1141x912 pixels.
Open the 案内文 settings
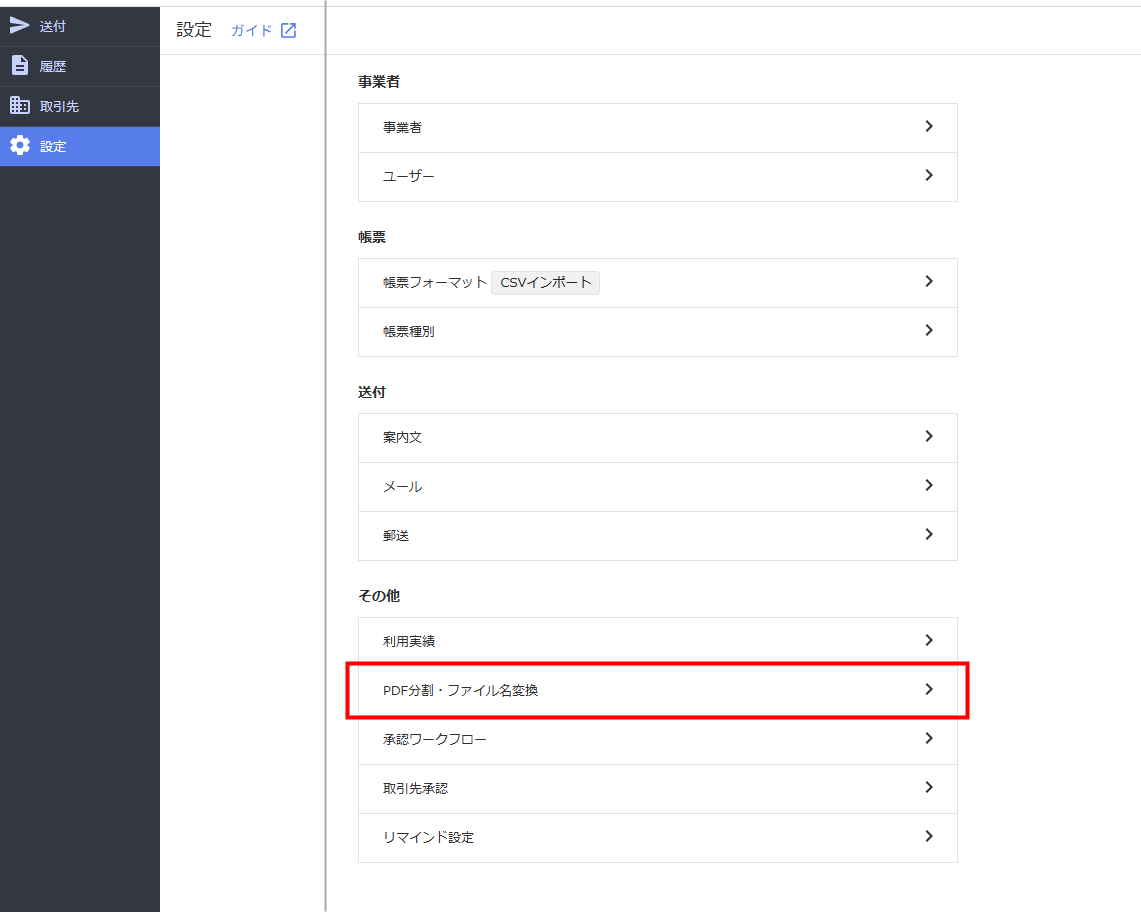tap(403, 438)
